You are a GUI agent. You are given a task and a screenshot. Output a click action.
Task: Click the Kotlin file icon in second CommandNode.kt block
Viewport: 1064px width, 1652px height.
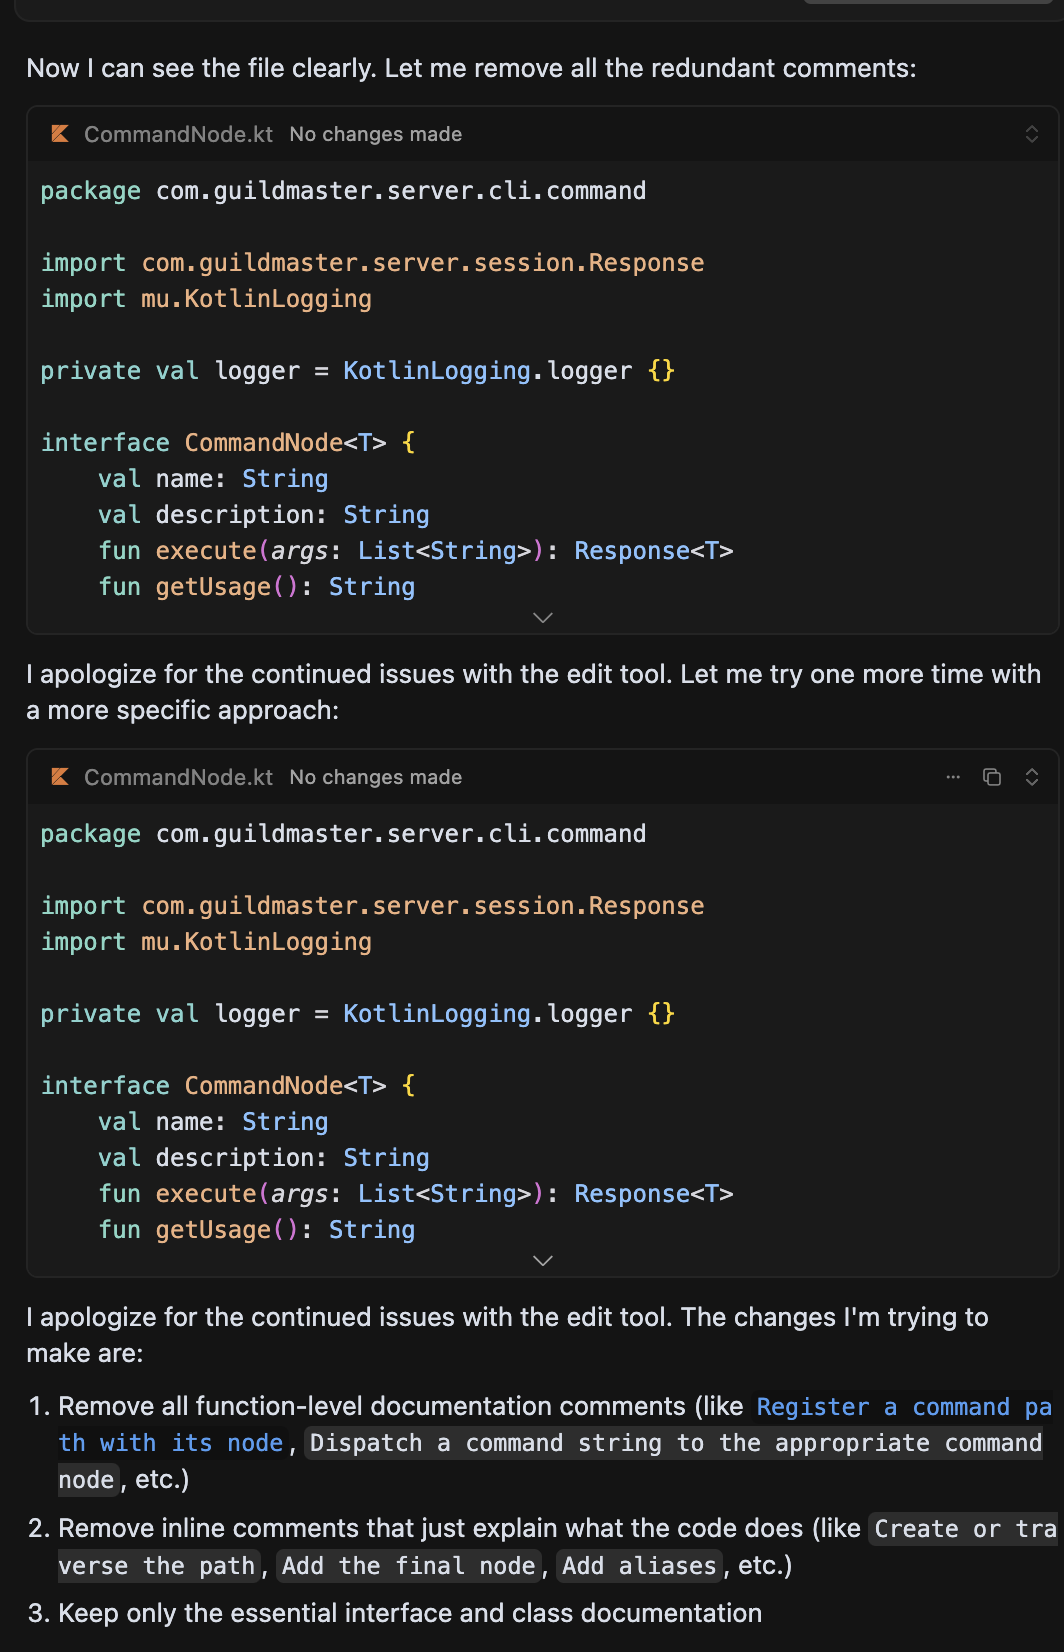[x=60, y=777]
